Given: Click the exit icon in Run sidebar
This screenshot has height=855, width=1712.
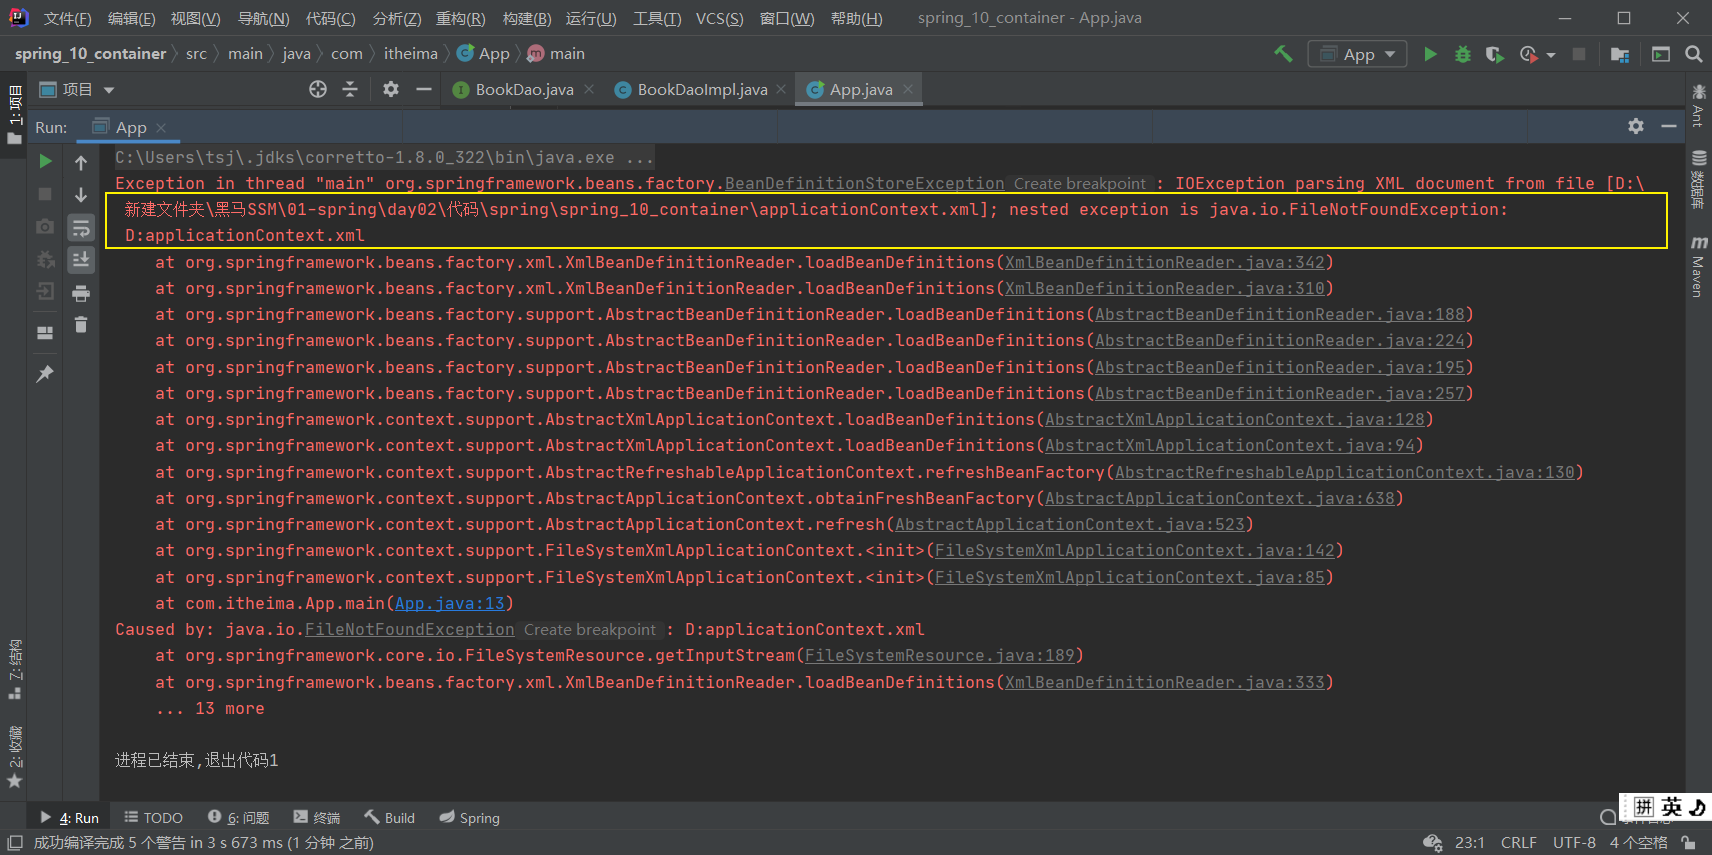Looking at the screenshot, I should tap(45, 292).
